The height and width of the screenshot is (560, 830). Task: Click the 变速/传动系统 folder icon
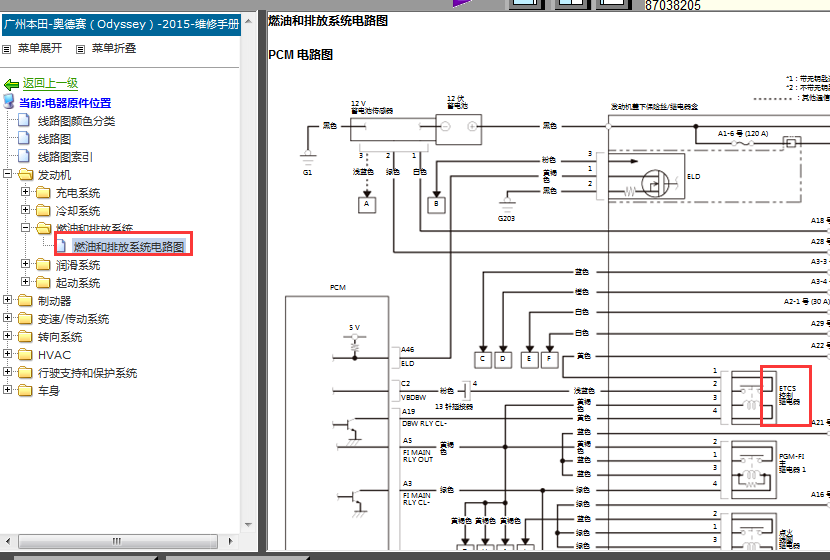pos(25,319)
